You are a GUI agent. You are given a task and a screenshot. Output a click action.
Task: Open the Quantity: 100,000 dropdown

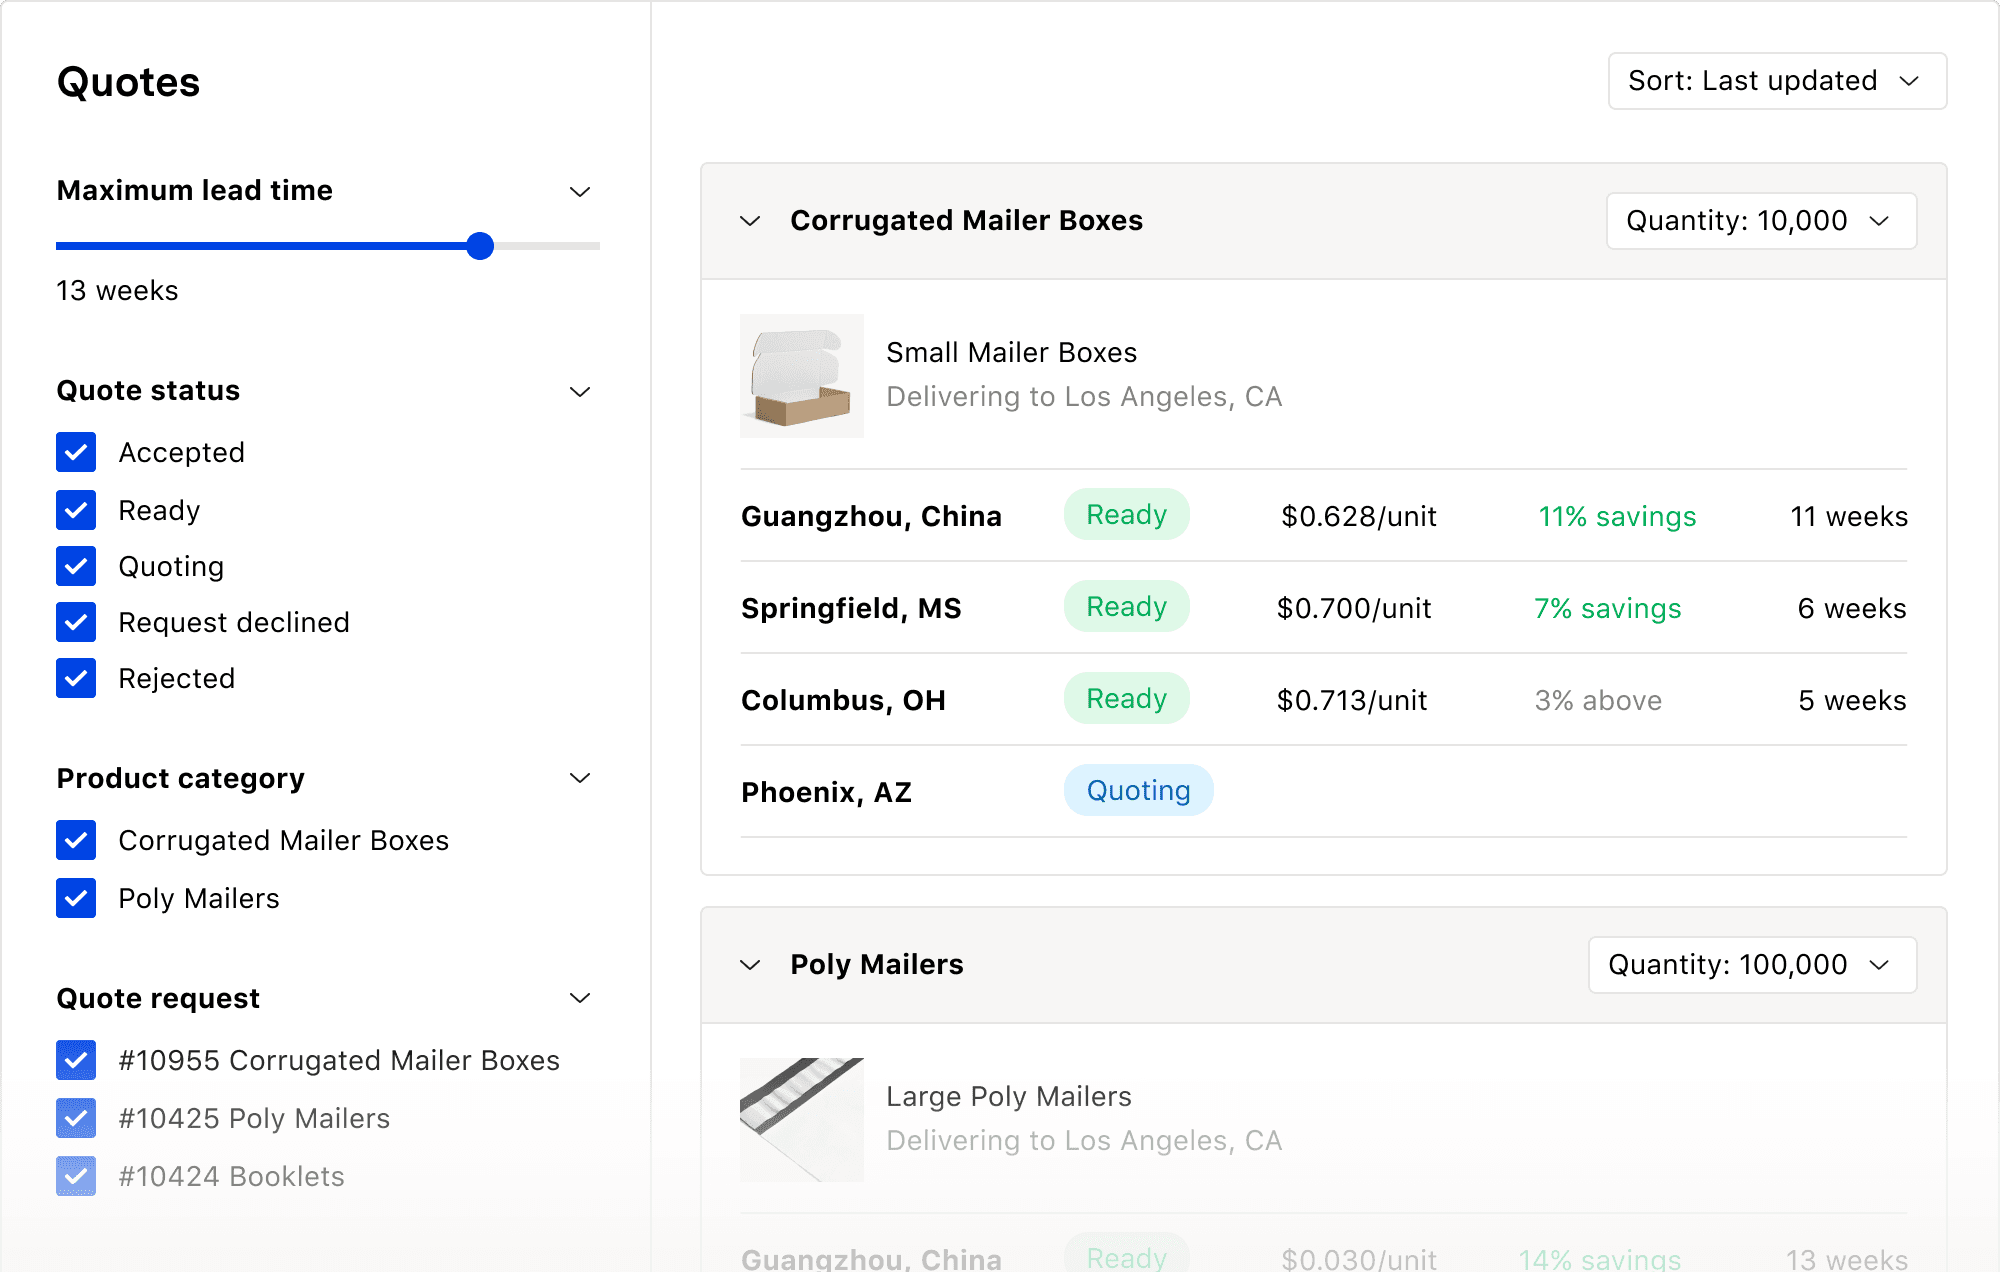(x=1752, y=965)
